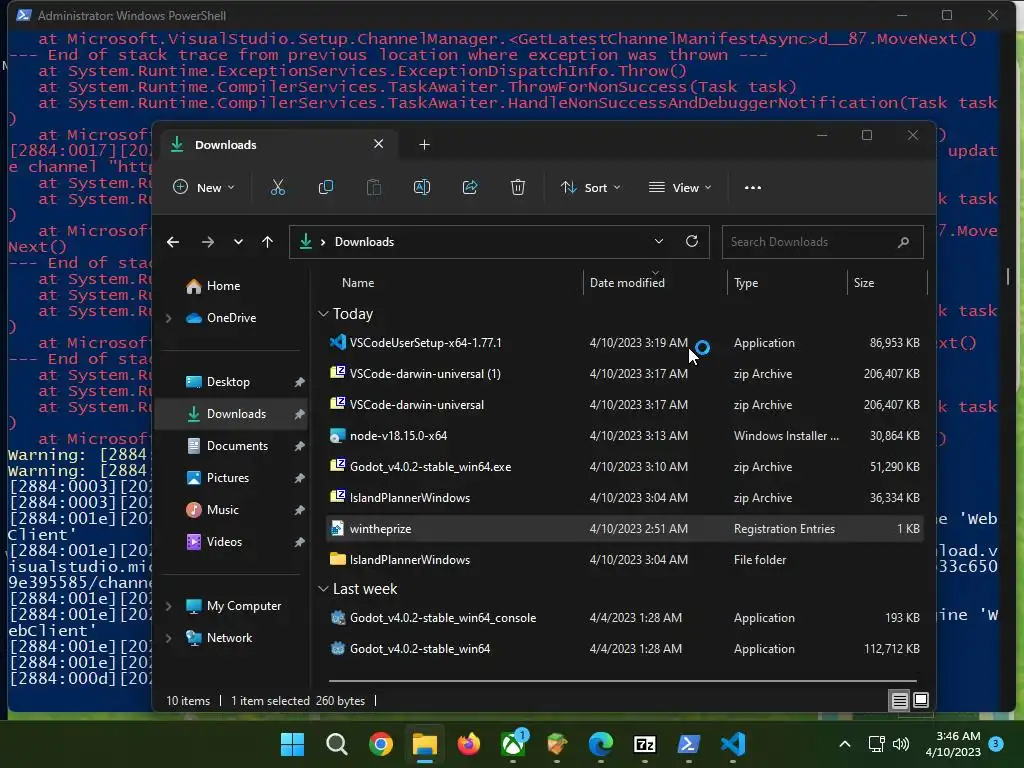1024x768 pixels.
Task: Open taskbar Search
Action: [x=336, y=744]
